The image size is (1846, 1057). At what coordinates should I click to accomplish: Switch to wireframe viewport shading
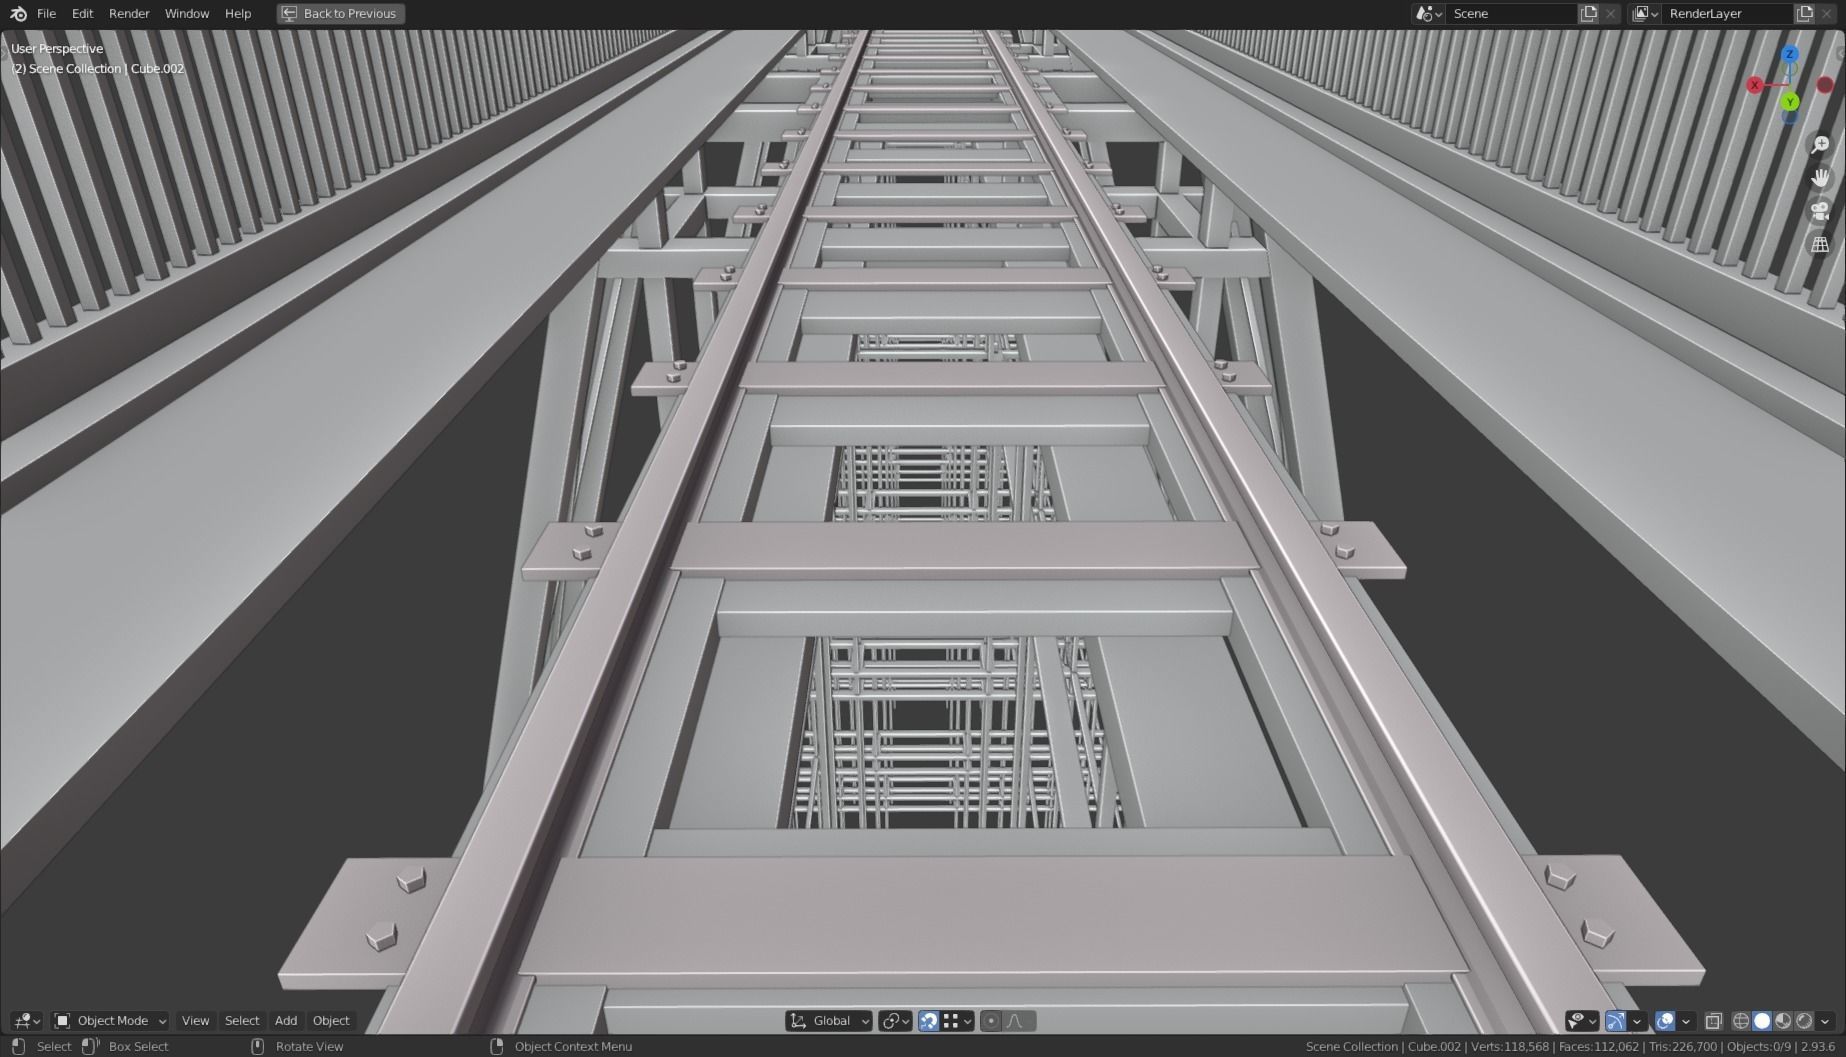(1741, 1021)
